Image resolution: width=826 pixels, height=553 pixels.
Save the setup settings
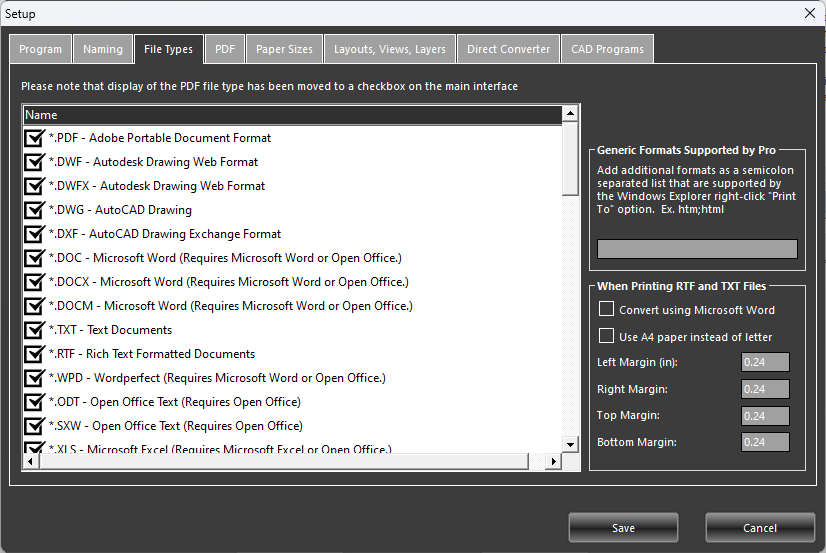pyautogui.click(x=623, y=528)
